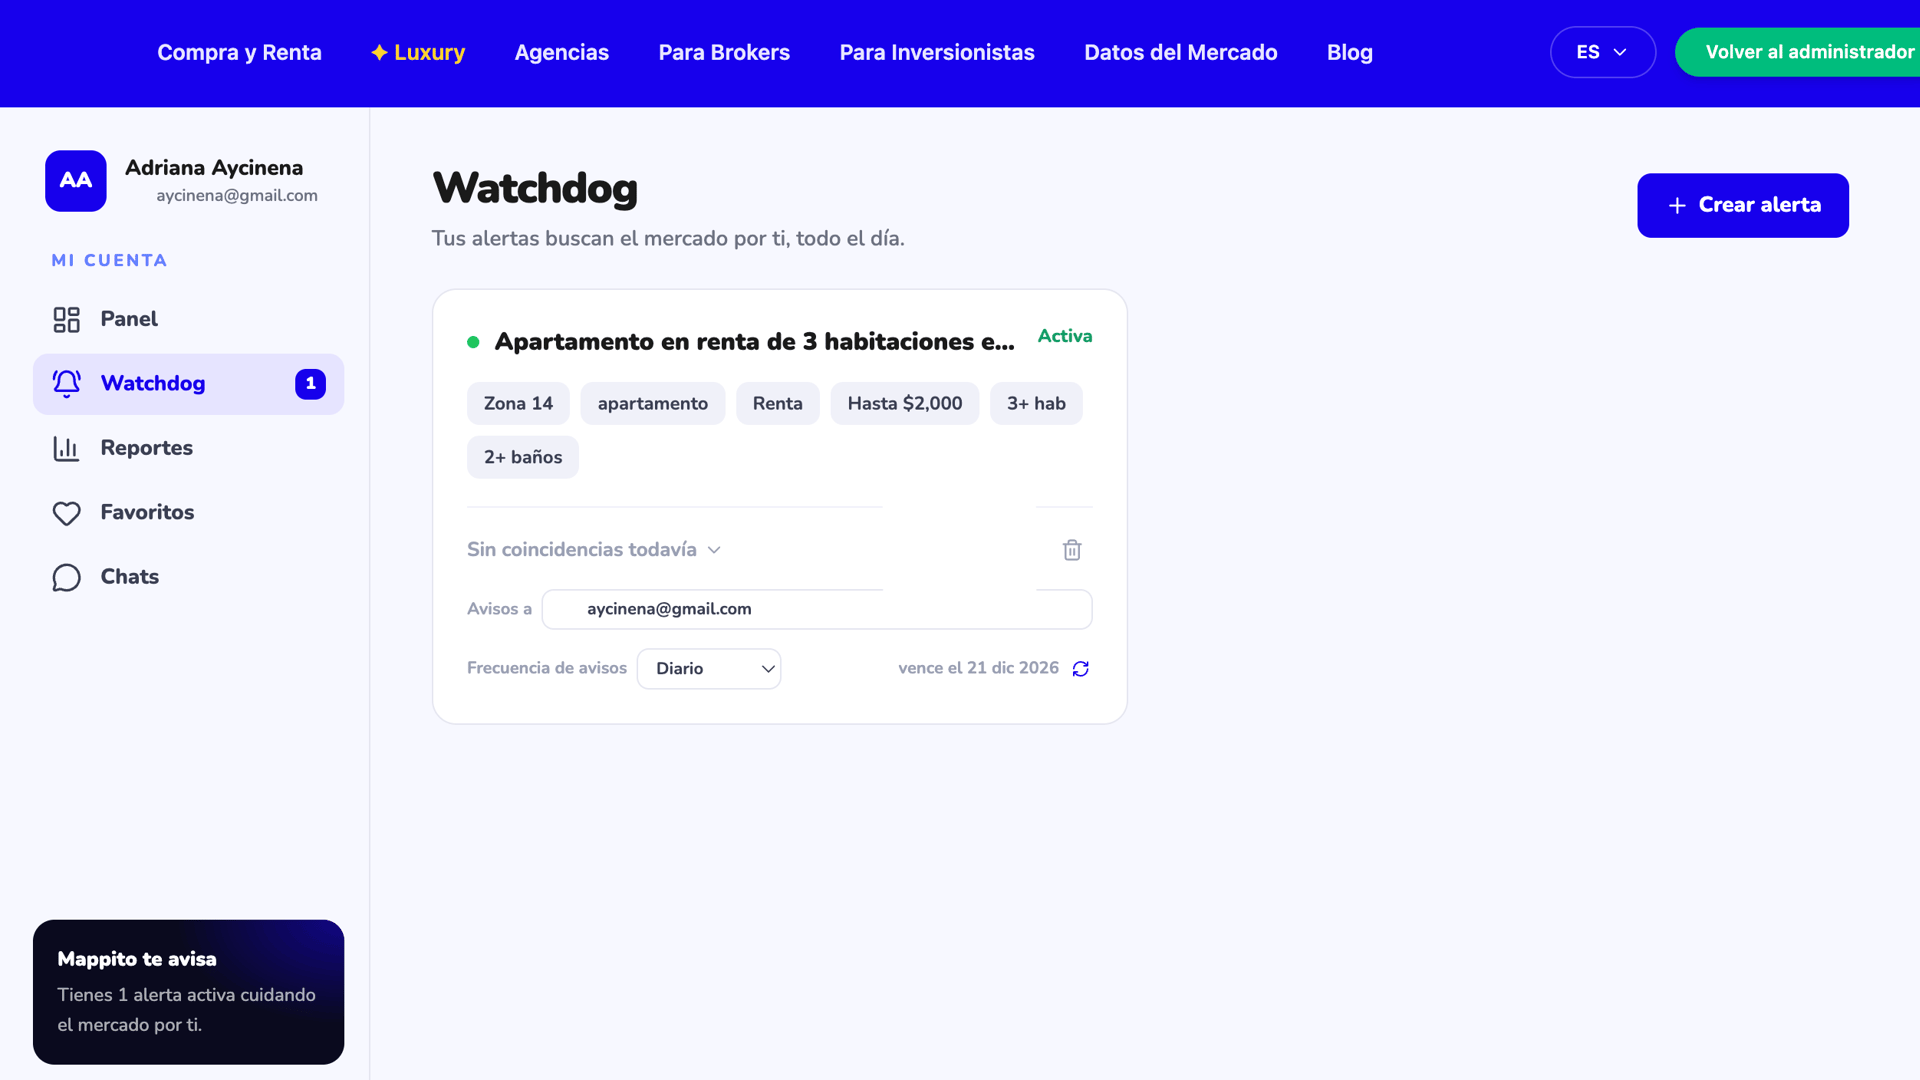
Task: Click the apartamento filter tag
Action: point(653,404)
